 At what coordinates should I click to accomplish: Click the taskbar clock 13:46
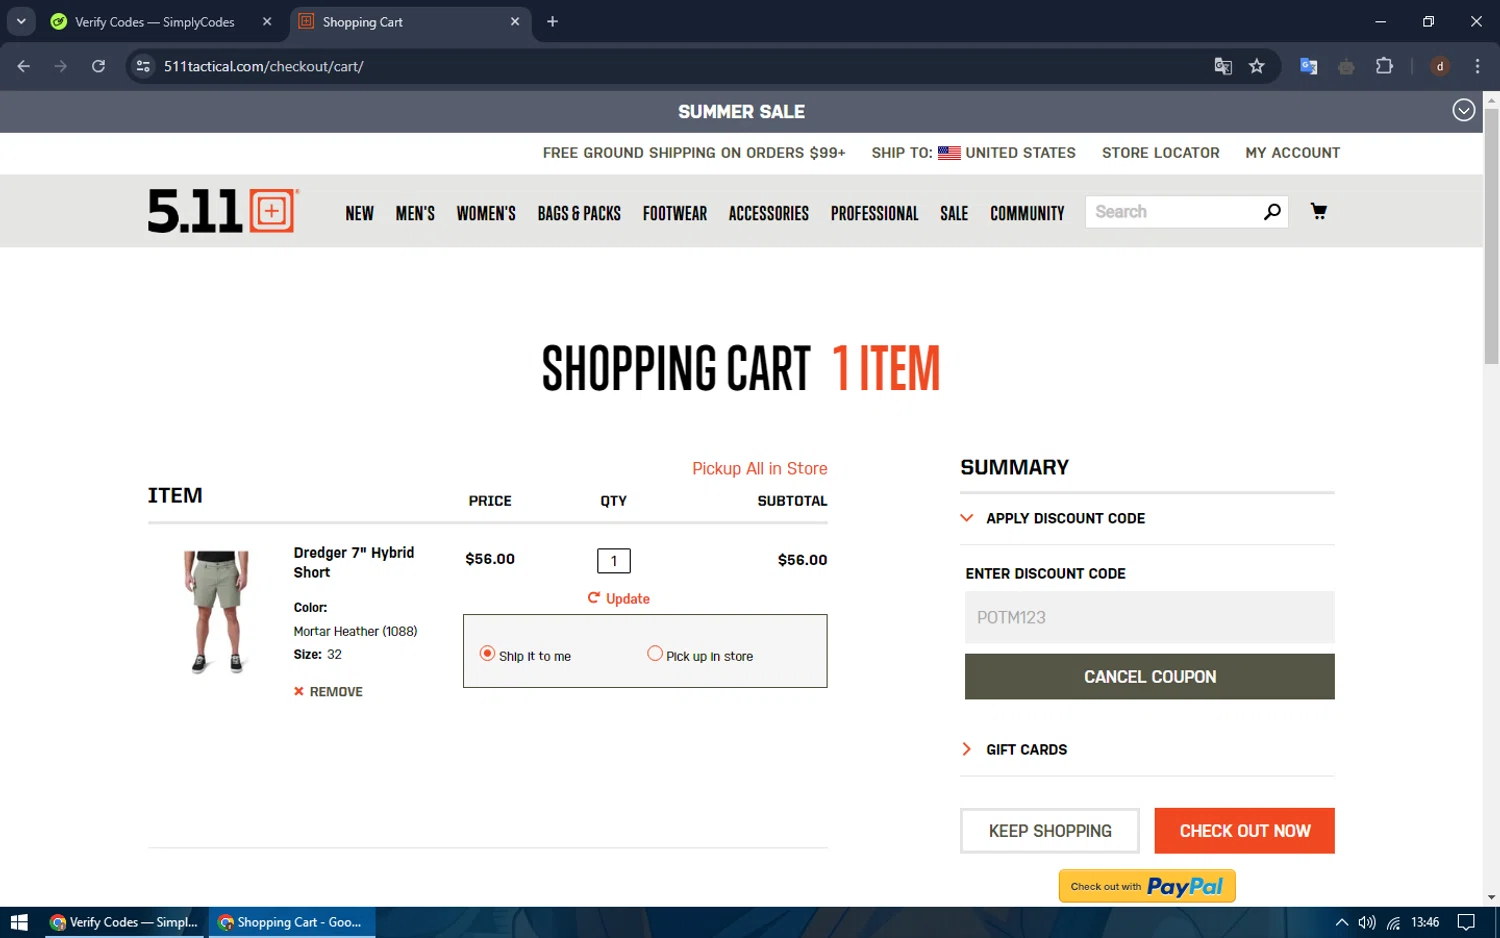pos(1425,922)
